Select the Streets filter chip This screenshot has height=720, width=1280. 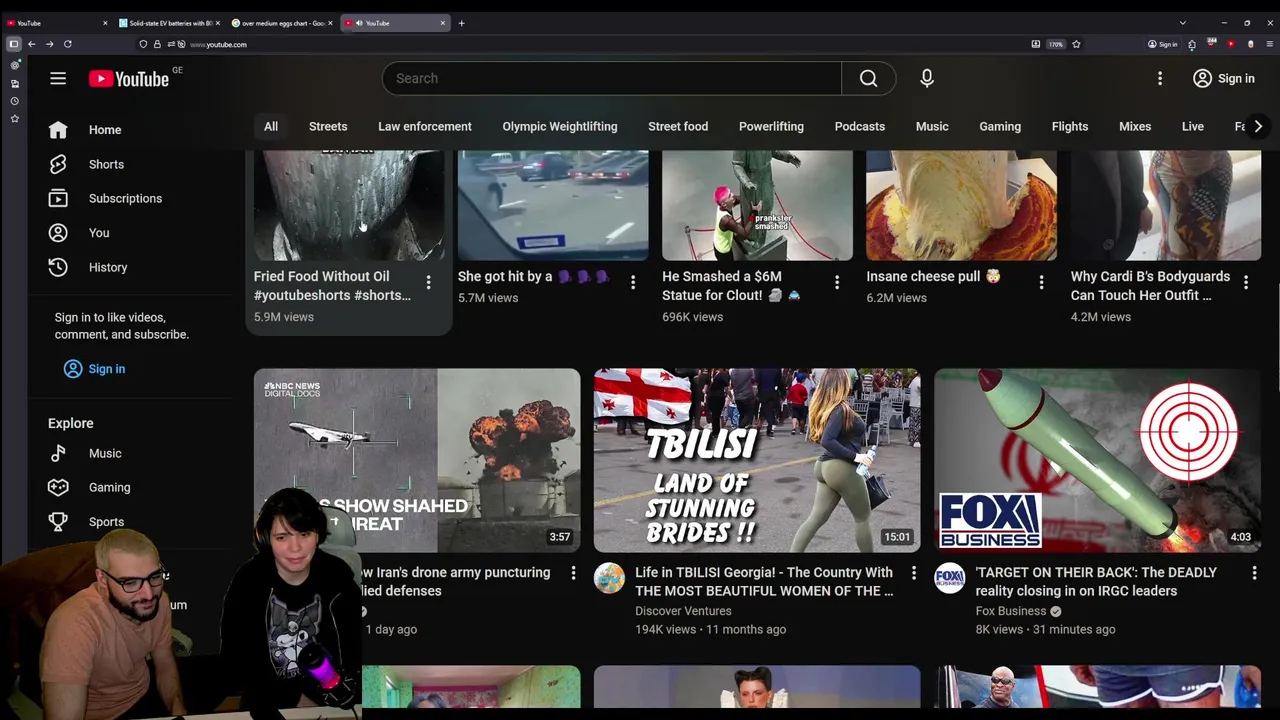(x=328, y=126)
